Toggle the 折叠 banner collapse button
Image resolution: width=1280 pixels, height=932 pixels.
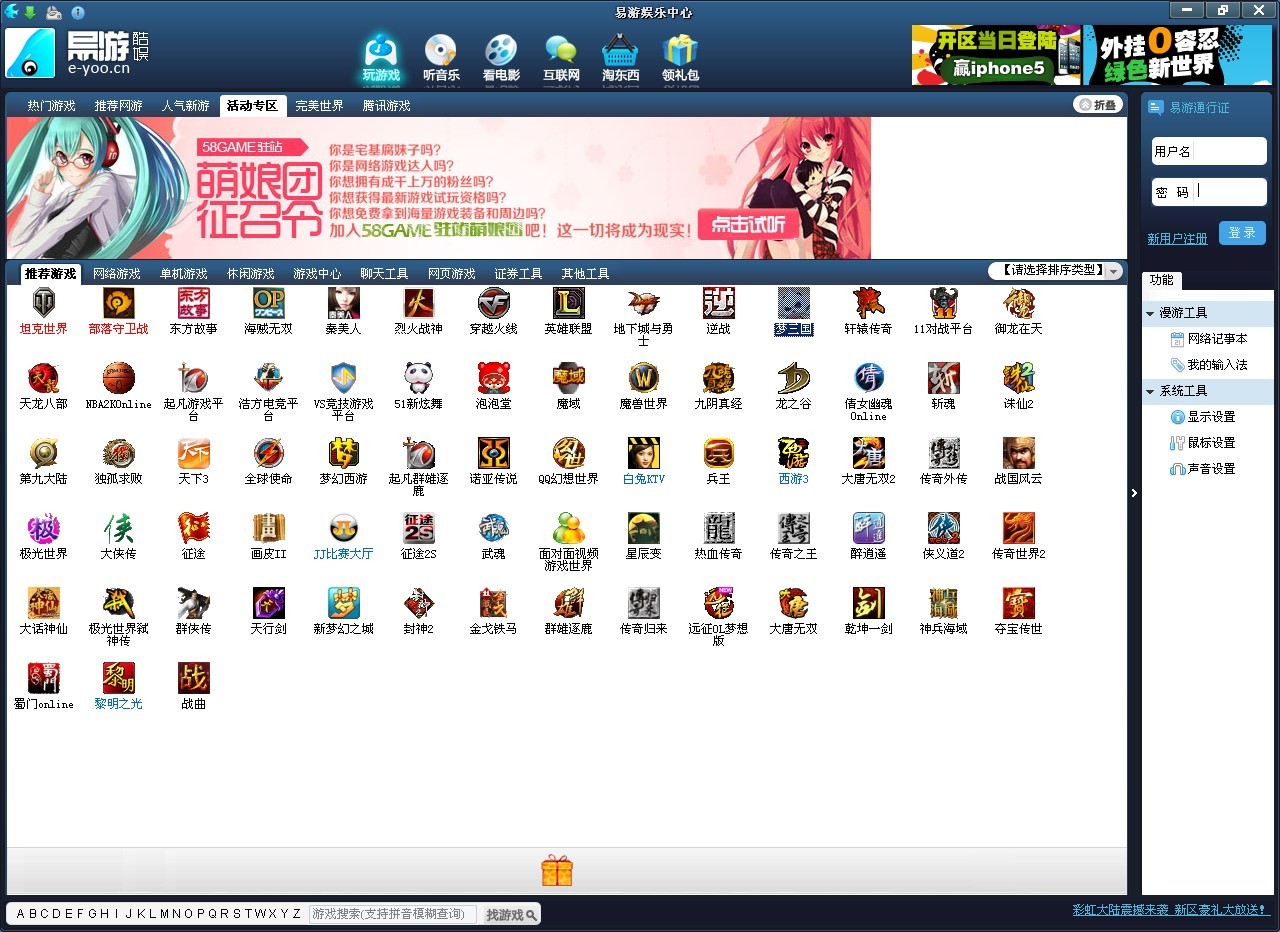click(1098, 105)
